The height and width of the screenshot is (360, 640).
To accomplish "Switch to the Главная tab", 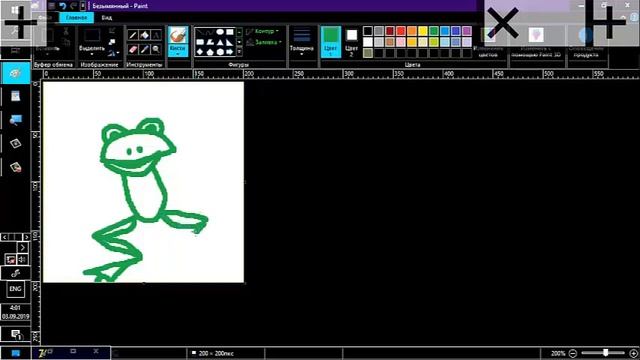I will tap(76, 18).
